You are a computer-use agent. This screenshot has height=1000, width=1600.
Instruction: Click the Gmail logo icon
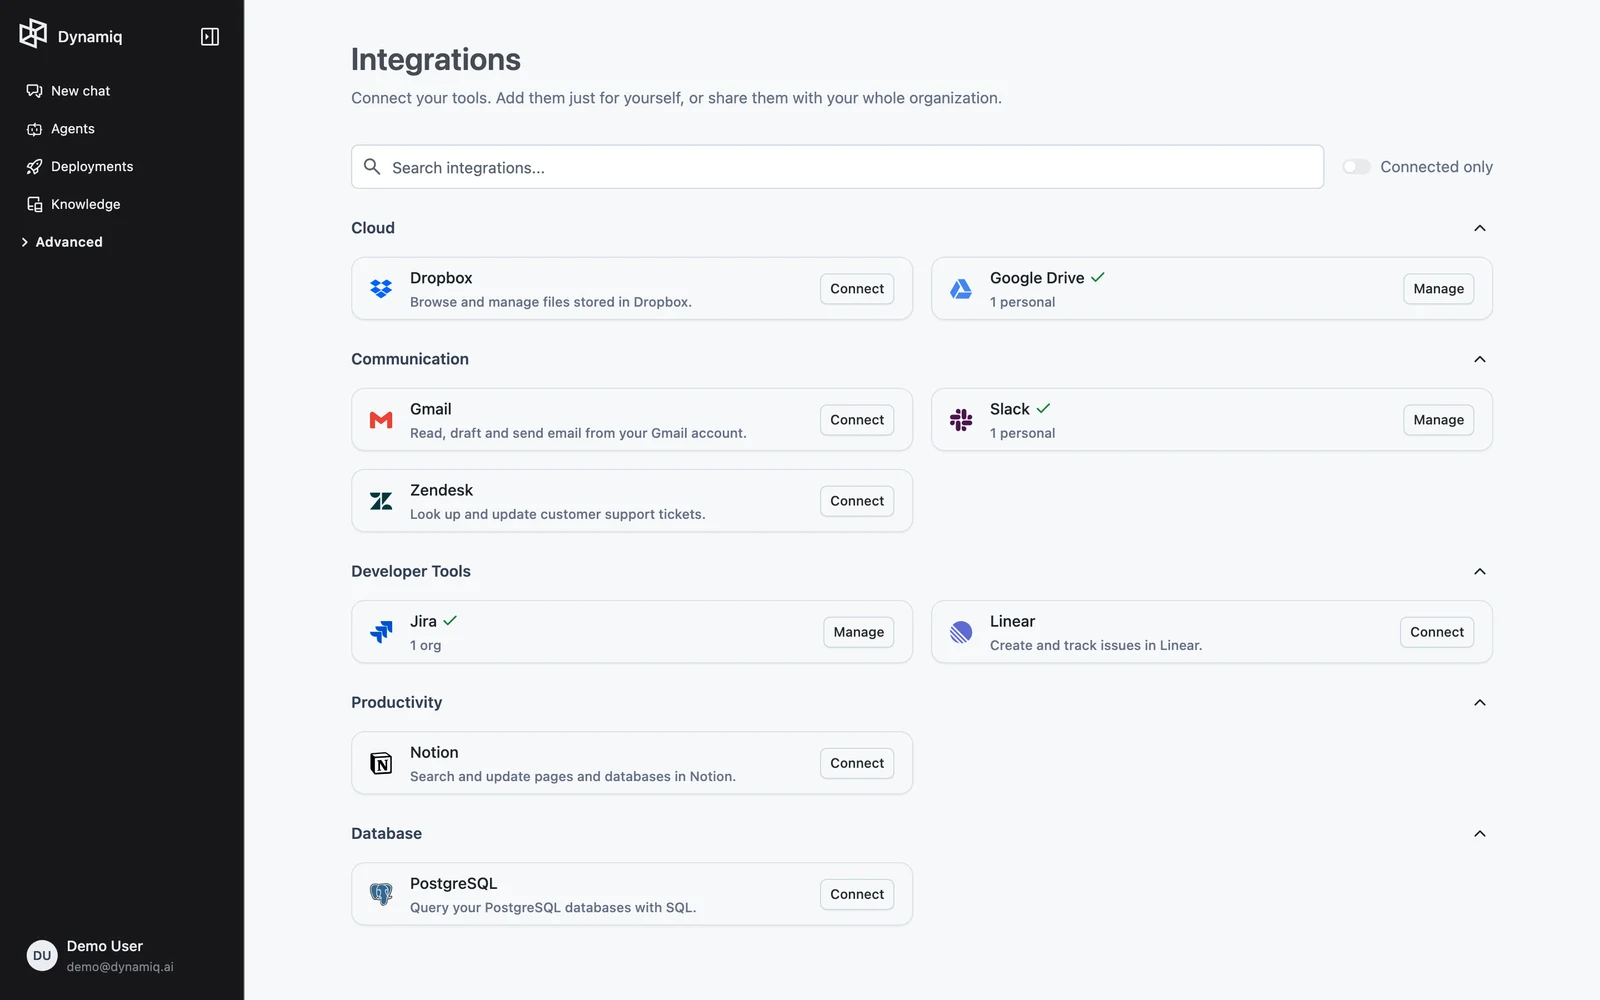pyautogui.click(x=381, y=420)
